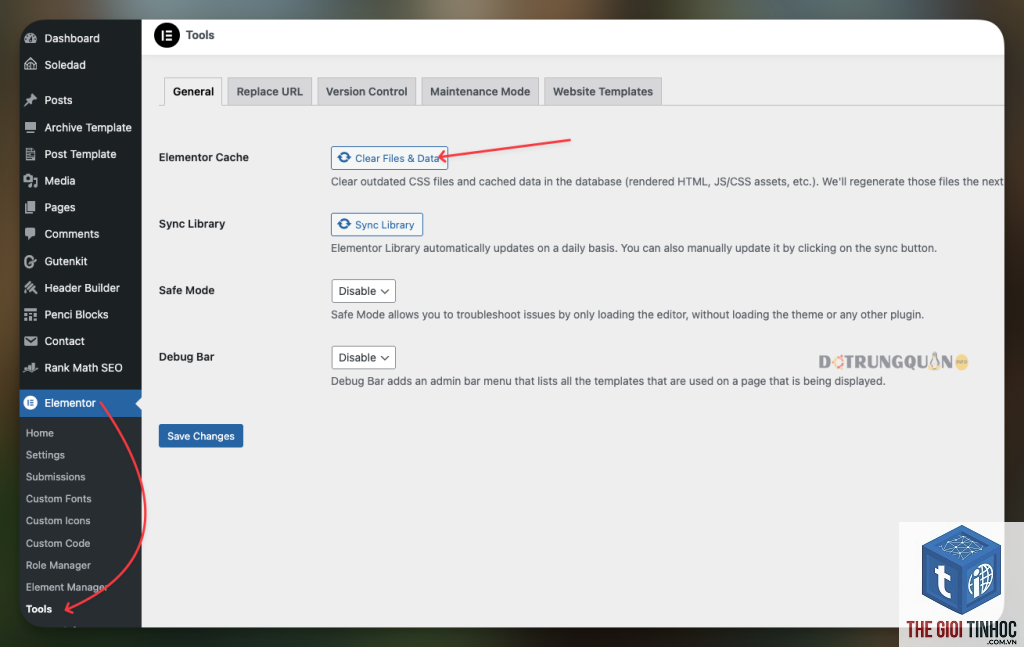The width and height of the screenshot is (1024, 647).
Task: Click the Penci Blocks grid icon
Action: 31,315
